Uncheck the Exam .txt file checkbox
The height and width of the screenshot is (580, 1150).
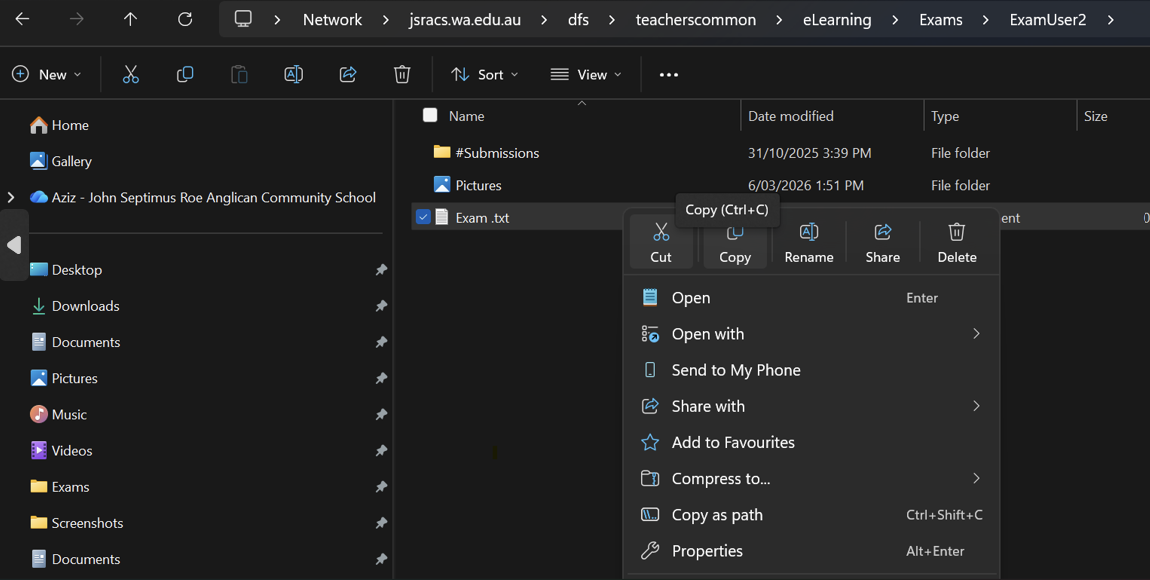pos(423,217)
